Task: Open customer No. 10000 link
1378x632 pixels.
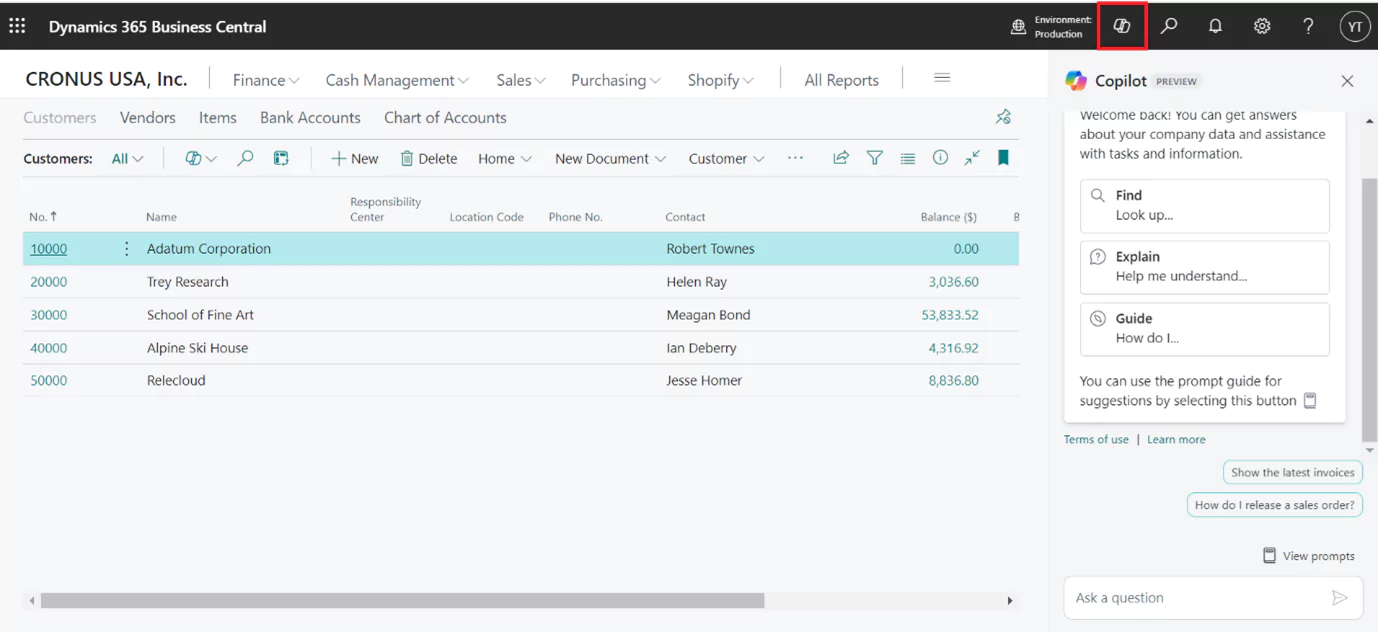Action: click(x=48, y=249)
